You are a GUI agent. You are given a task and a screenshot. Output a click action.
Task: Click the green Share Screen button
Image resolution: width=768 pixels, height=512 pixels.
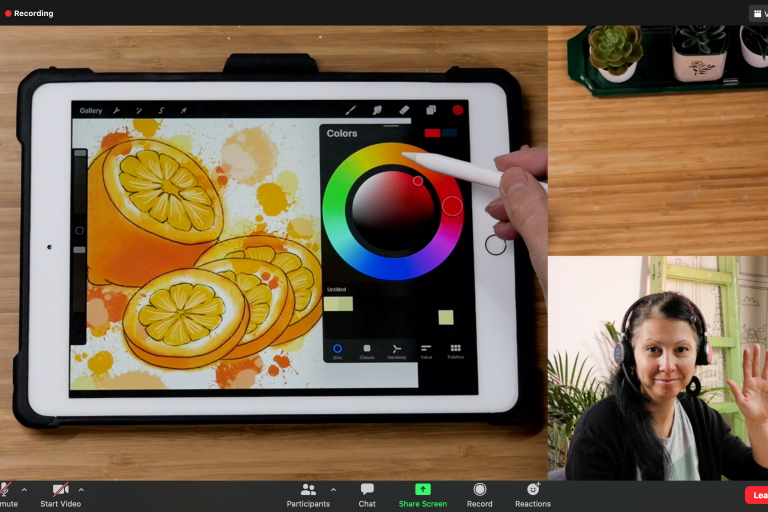(x=422, y=494)
